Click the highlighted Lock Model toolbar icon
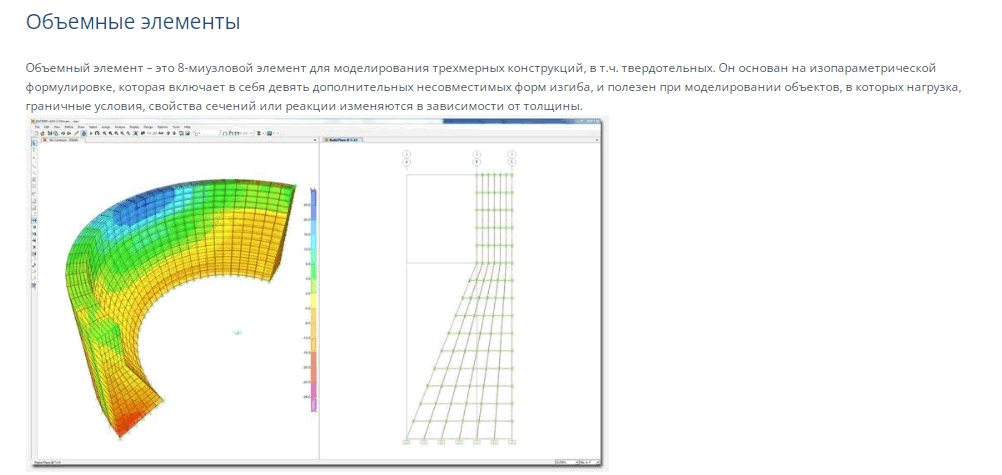This screenshot has width=1002, height=475. click(x=84, y=133)
